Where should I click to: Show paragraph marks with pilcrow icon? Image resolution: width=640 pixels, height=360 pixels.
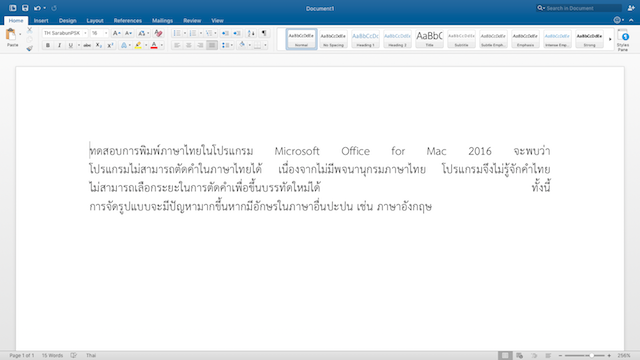tap(264, 33)
